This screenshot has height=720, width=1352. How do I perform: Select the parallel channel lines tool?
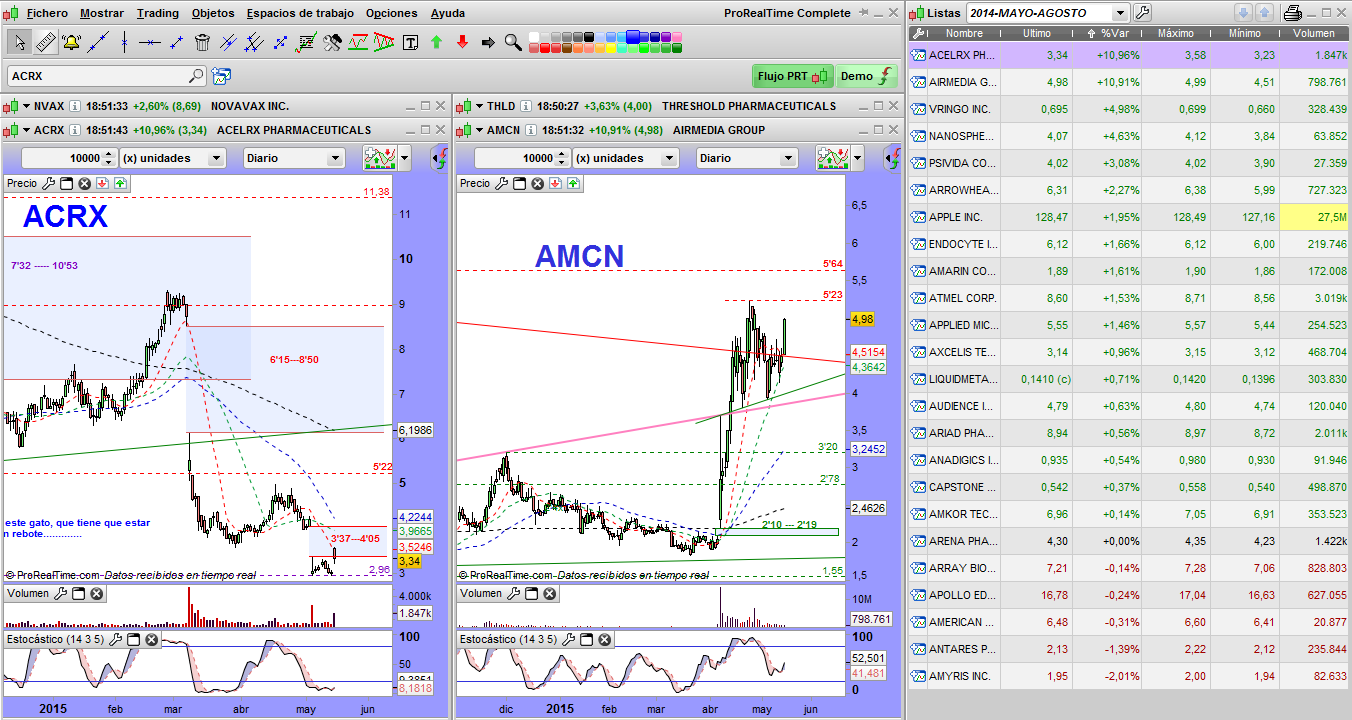coord(228,42)
